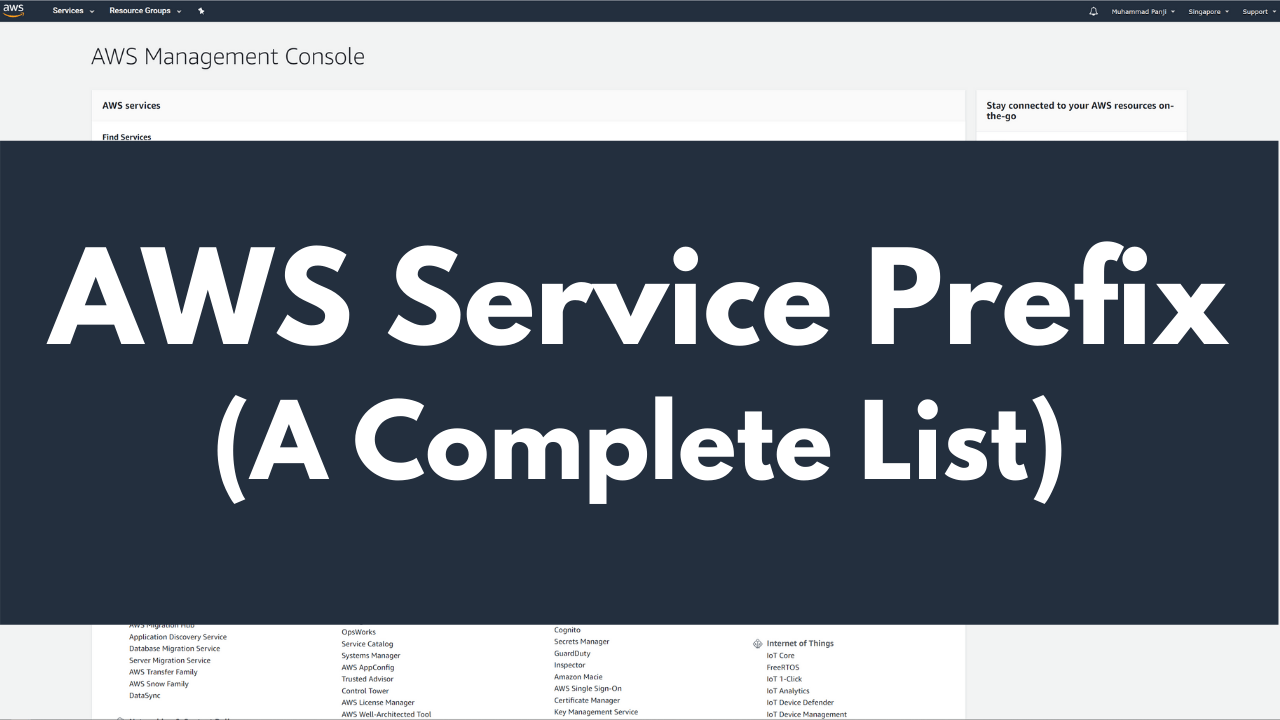Open the Services menu
Viewport: 1280px width, 720px height.
coord(68,11)
